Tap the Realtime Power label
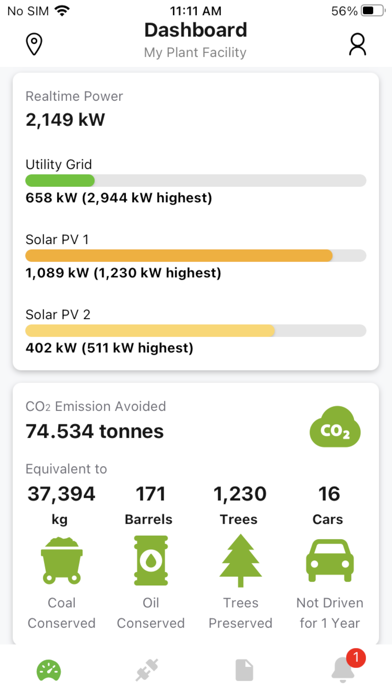Screen dimensions: 392x696 74,96
